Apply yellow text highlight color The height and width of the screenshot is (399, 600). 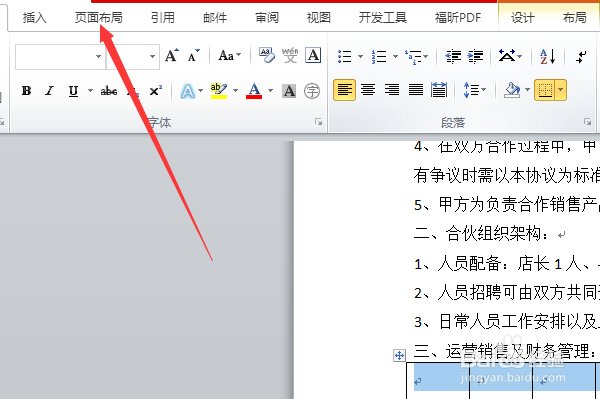218,91
